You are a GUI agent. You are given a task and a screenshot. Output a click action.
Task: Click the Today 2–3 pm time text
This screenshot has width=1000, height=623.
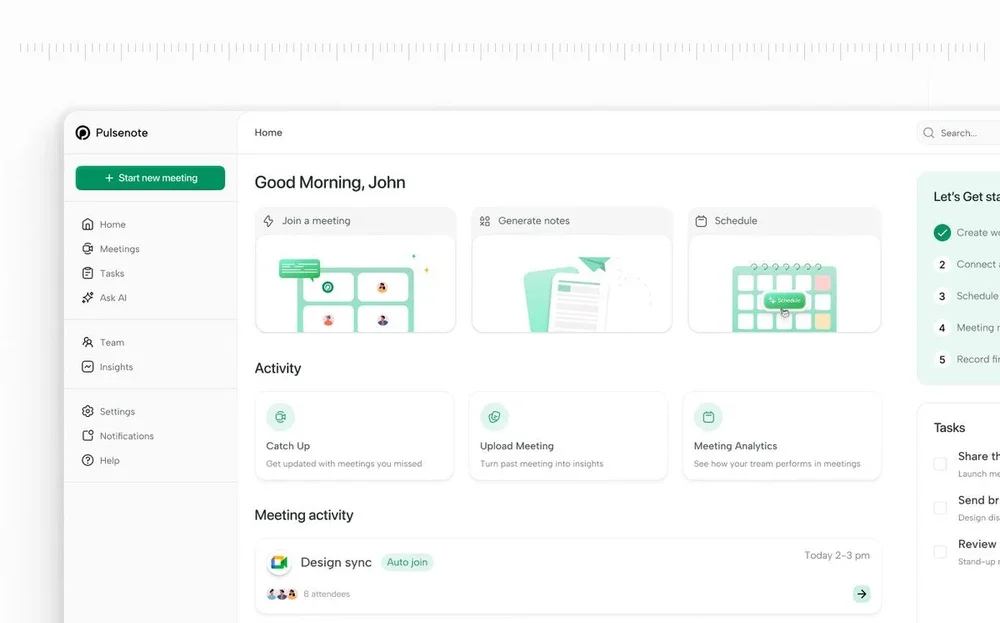coord(837,555)
